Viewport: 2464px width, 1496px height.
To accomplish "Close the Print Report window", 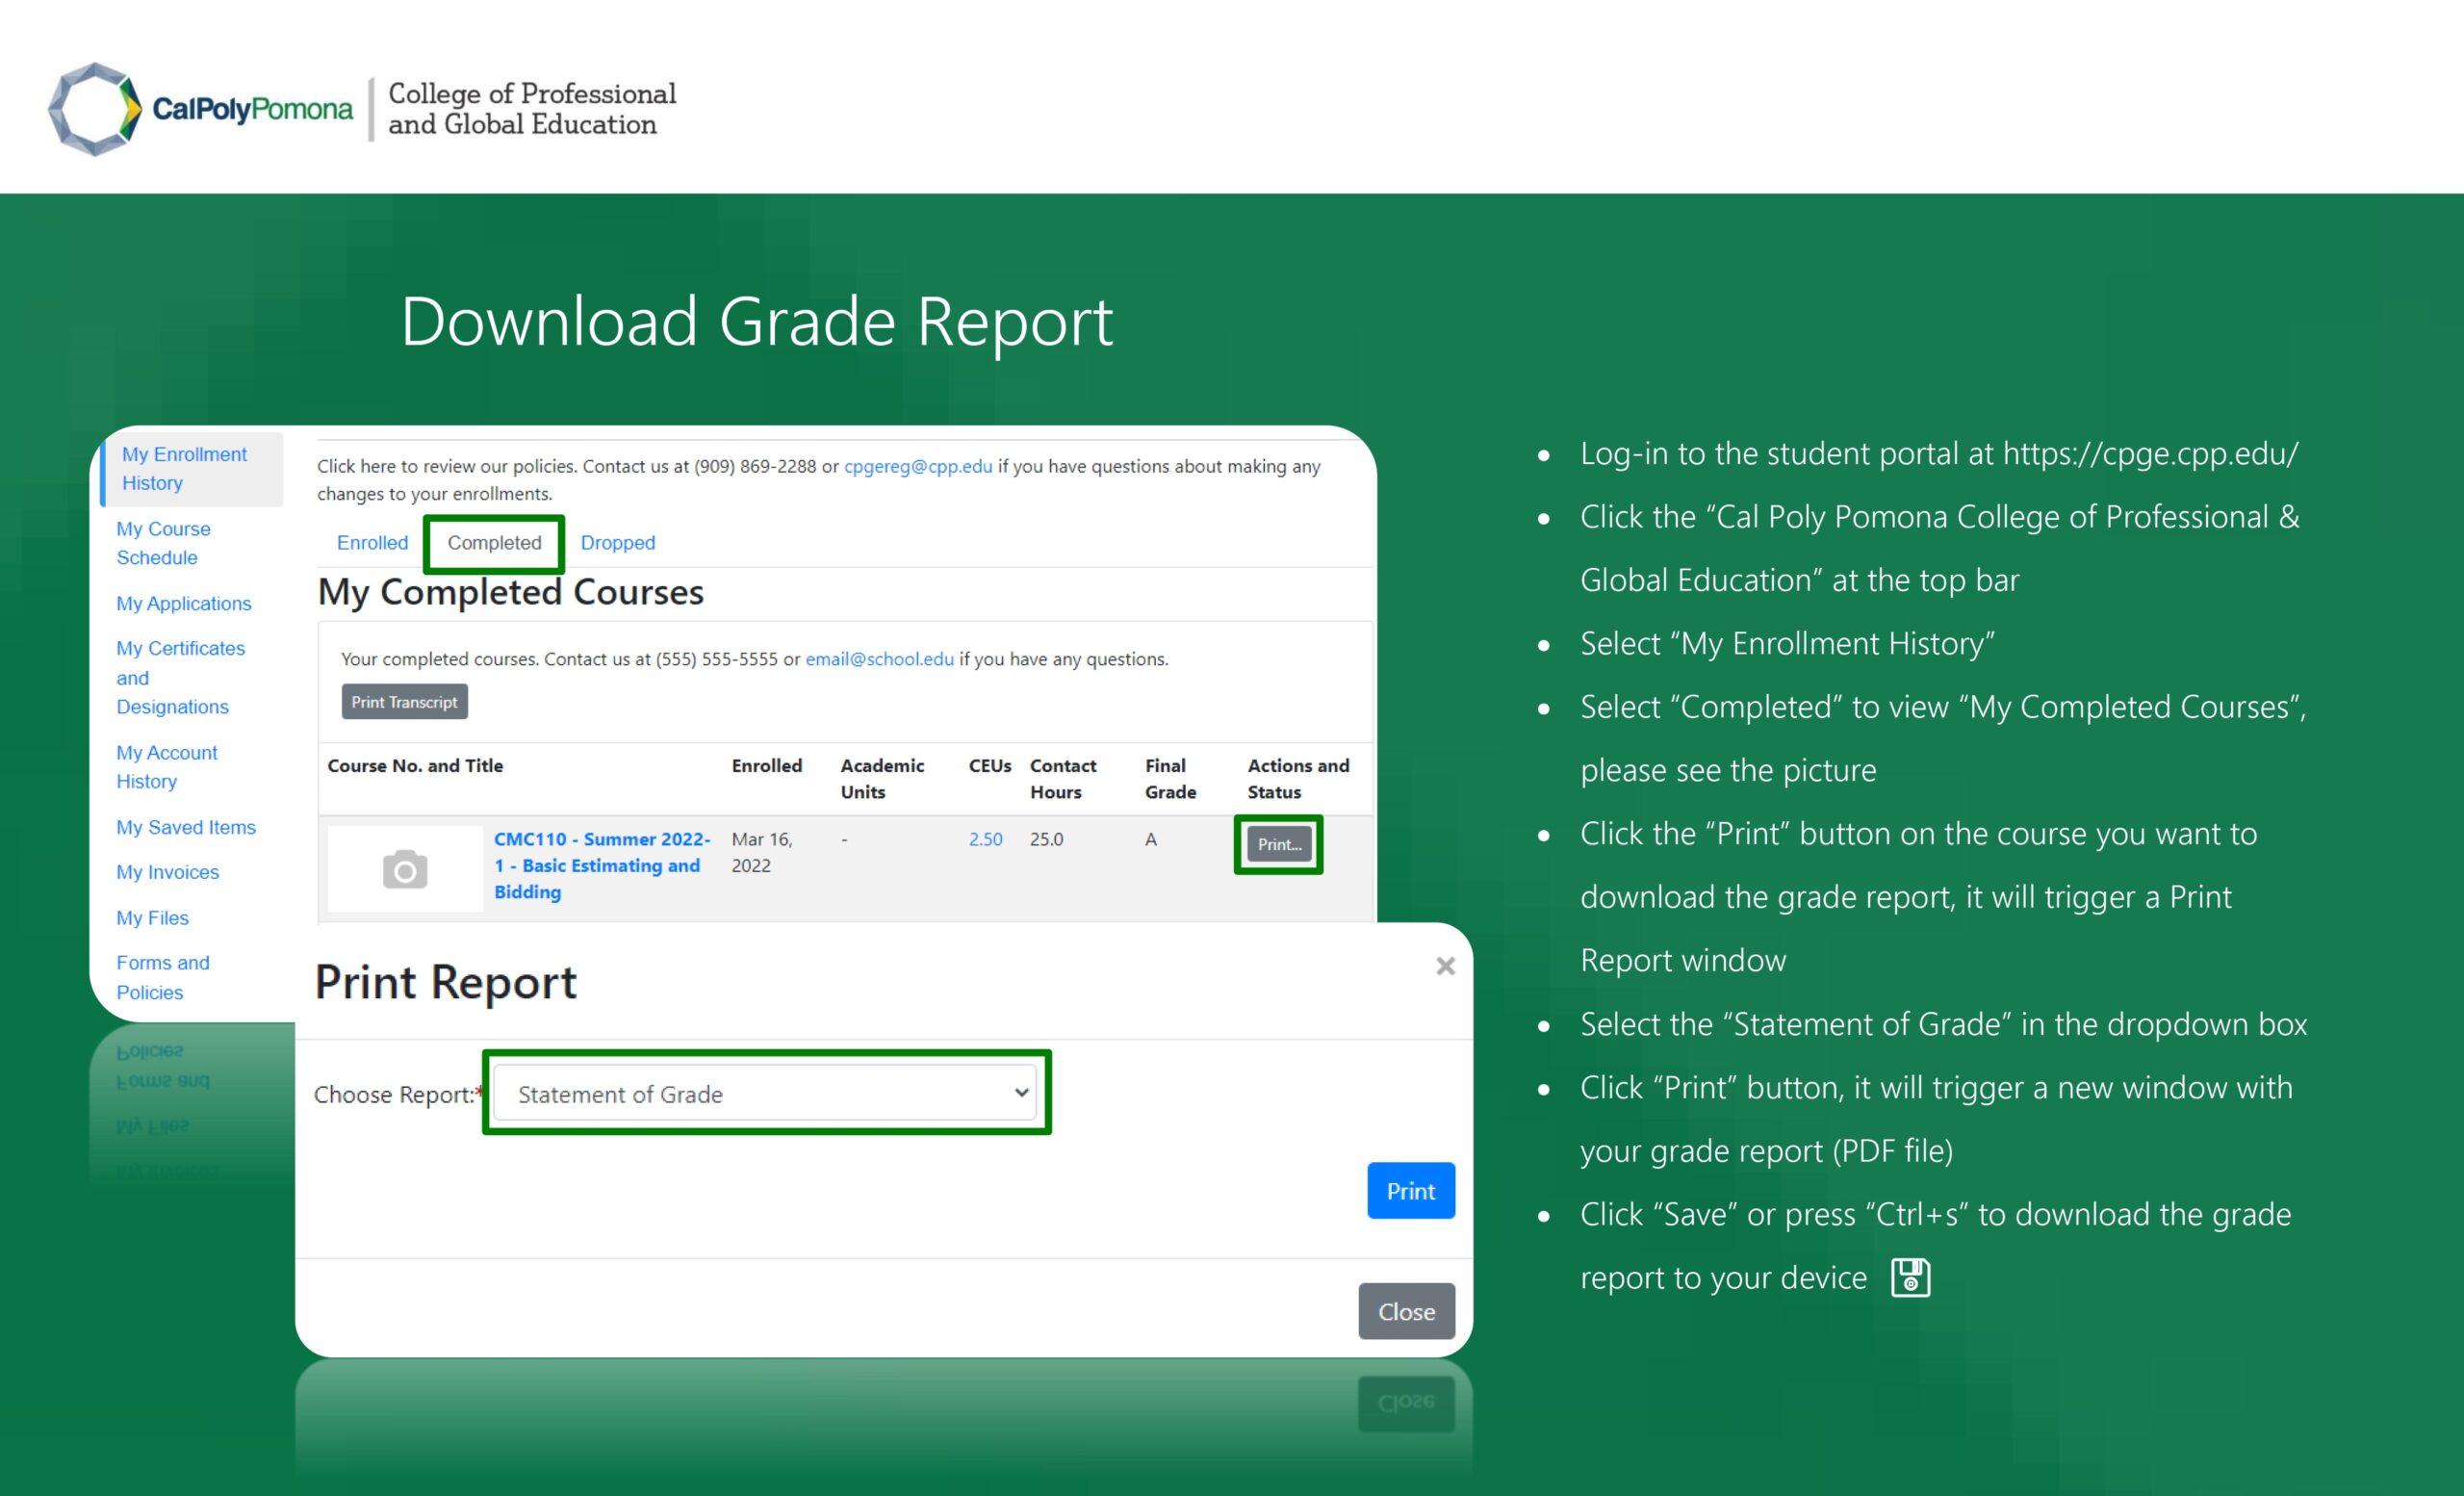I will click(x=1406, y=1311).
